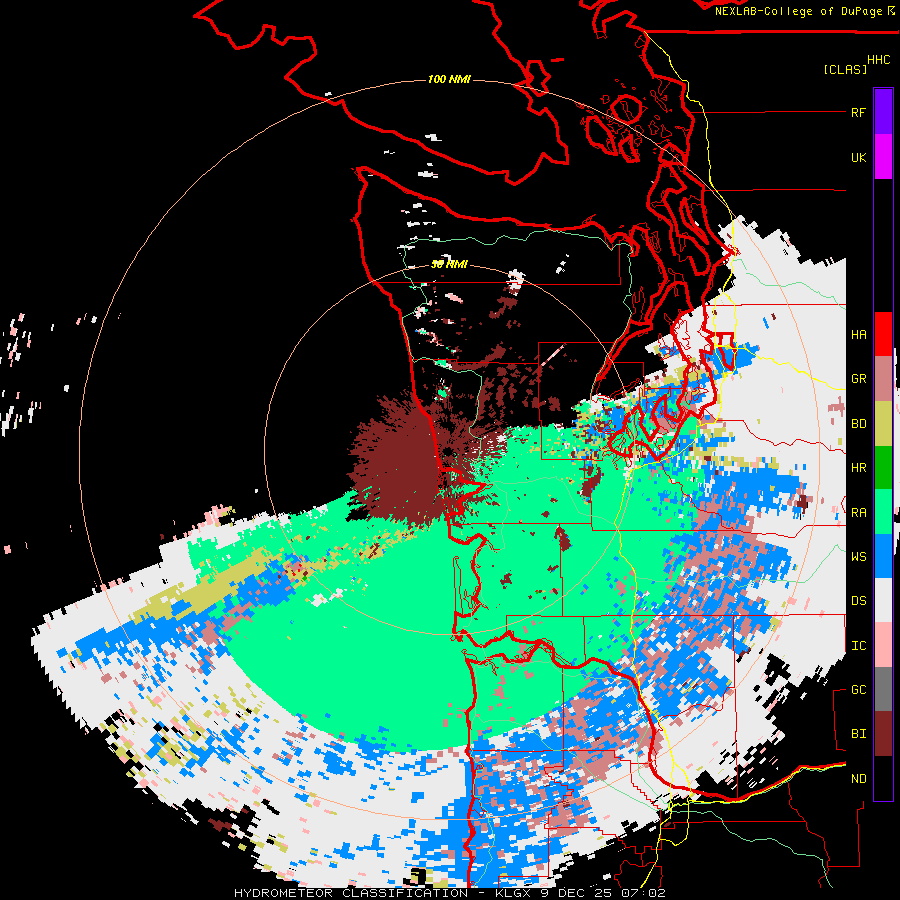This screenshot has height=900, width=900.
Task: Click the GC gray legend swatch
Action: click(x=883, y=689)
